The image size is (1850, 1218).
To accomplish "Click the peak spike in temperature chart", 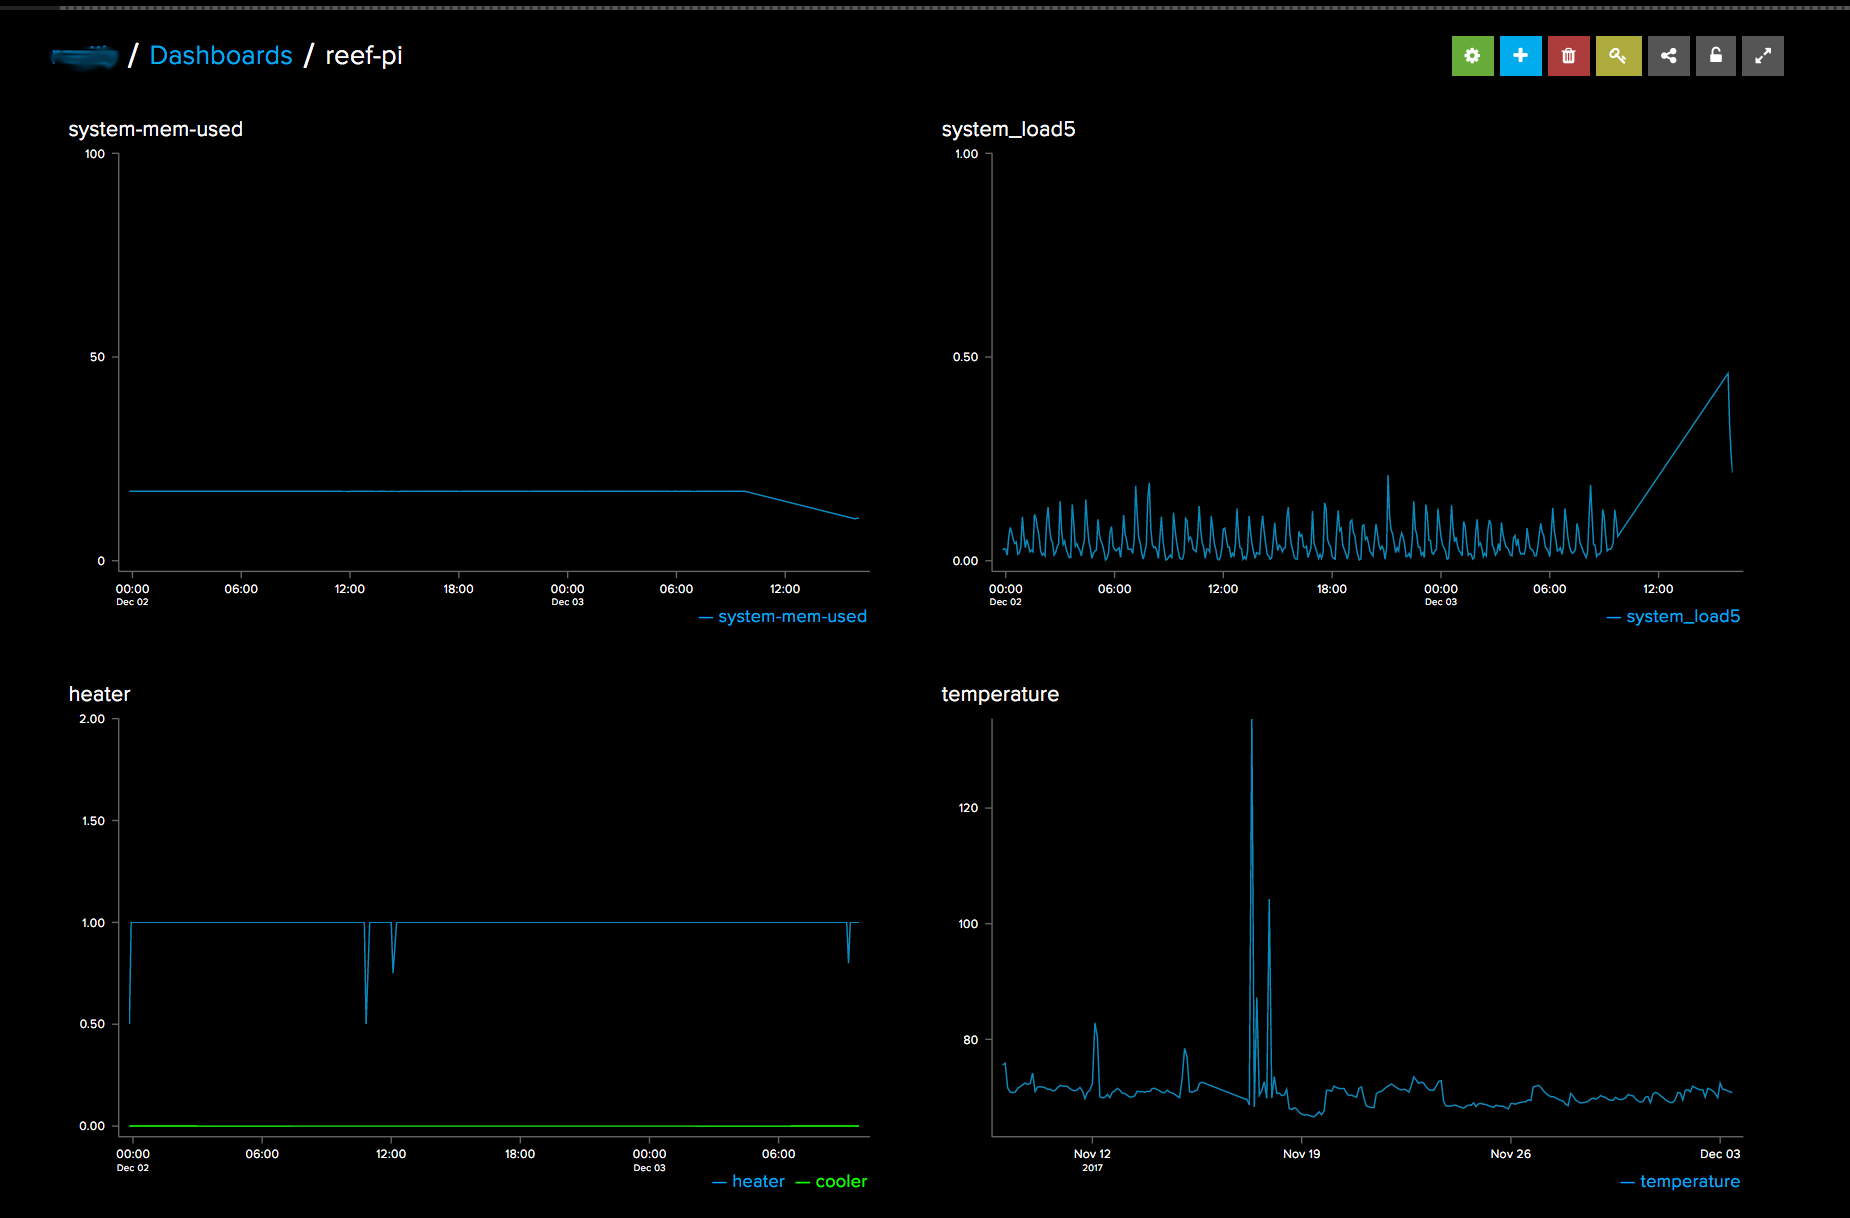I will click(1251, 722).
